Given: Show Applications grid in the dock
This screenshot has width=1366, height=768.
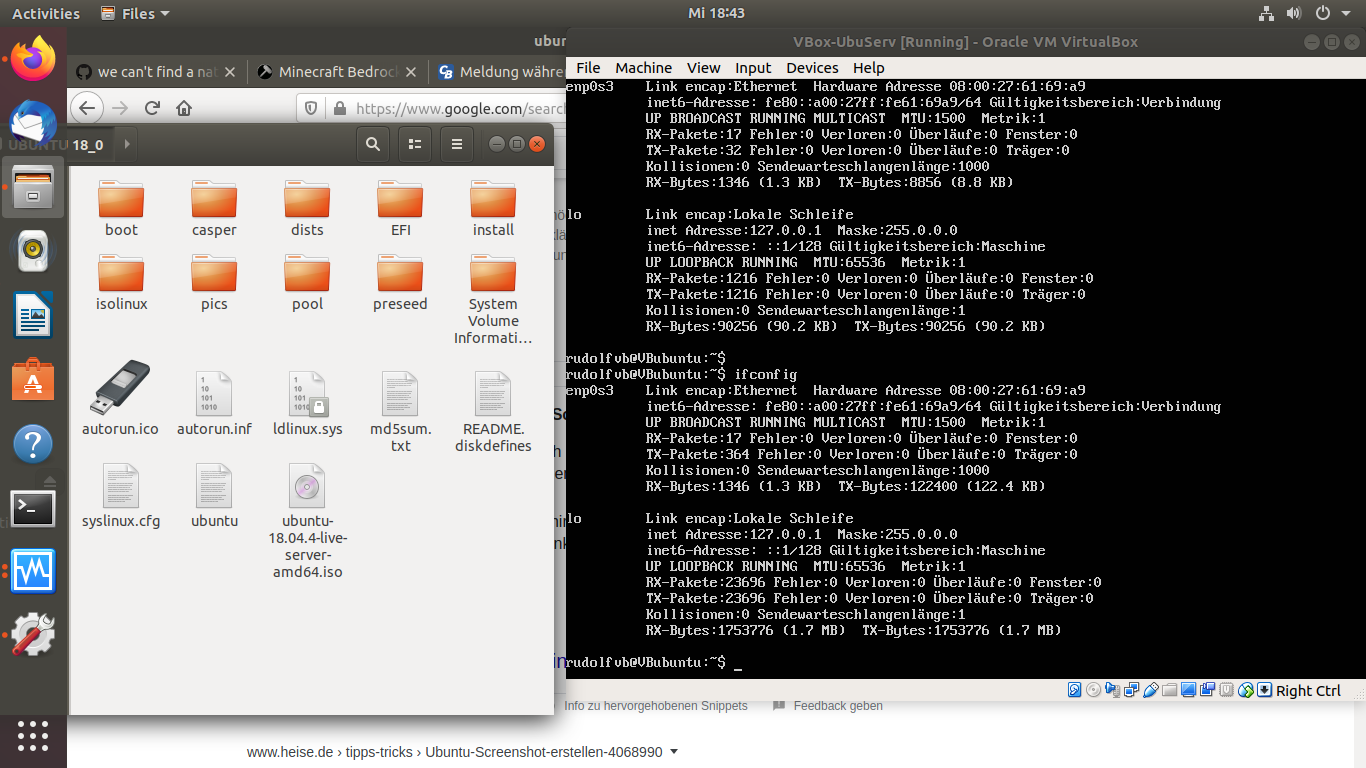Looking at the screenshot, I should pyautogui.click(x=33, y=735).
